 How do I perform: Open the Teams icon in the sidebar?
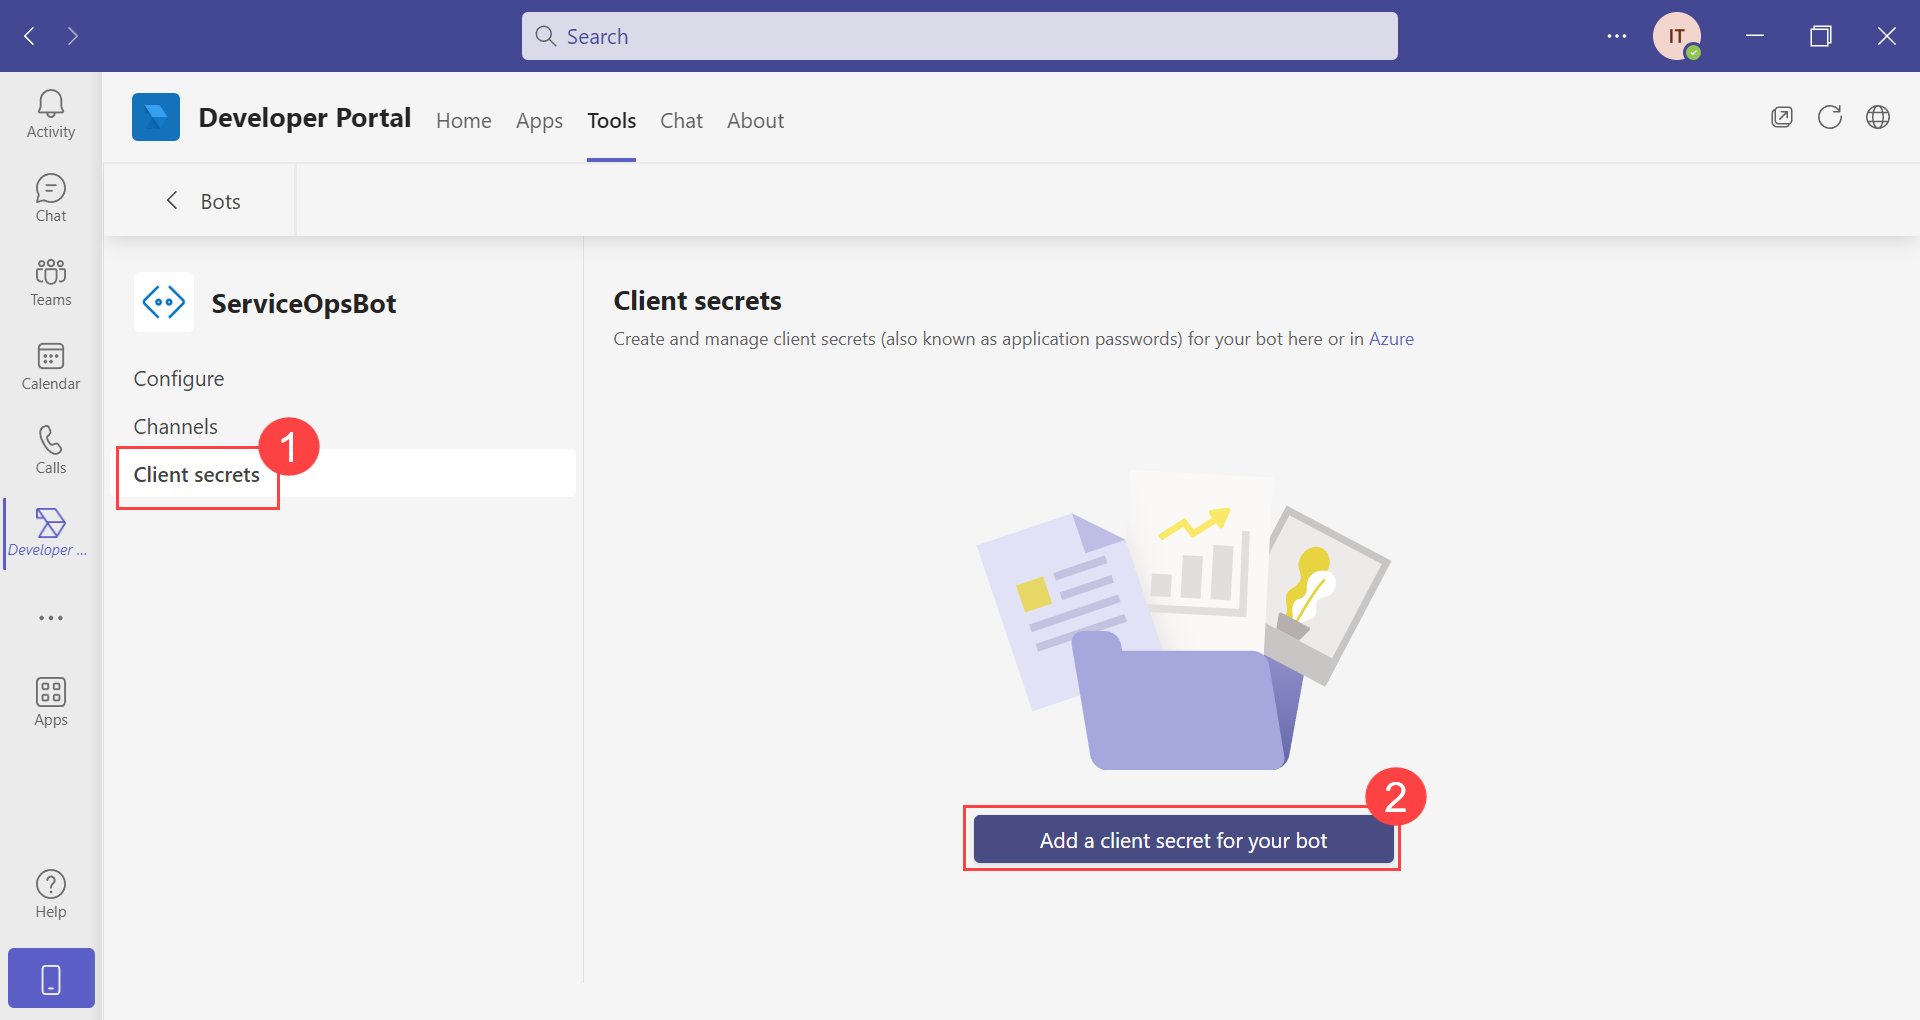(50, 281)
